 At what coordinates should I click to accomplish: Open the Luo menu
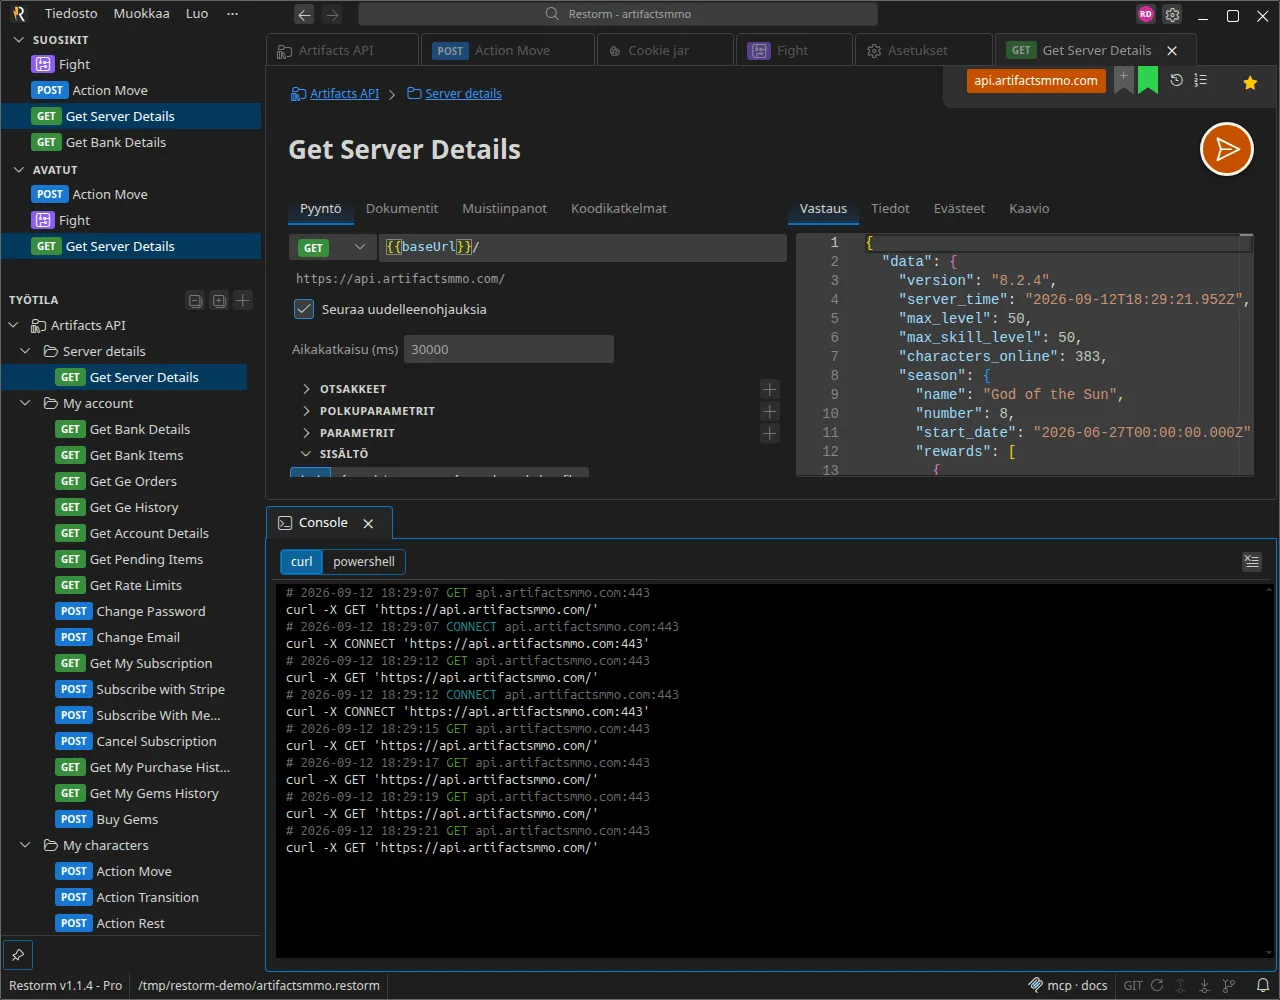pos(197,14)
